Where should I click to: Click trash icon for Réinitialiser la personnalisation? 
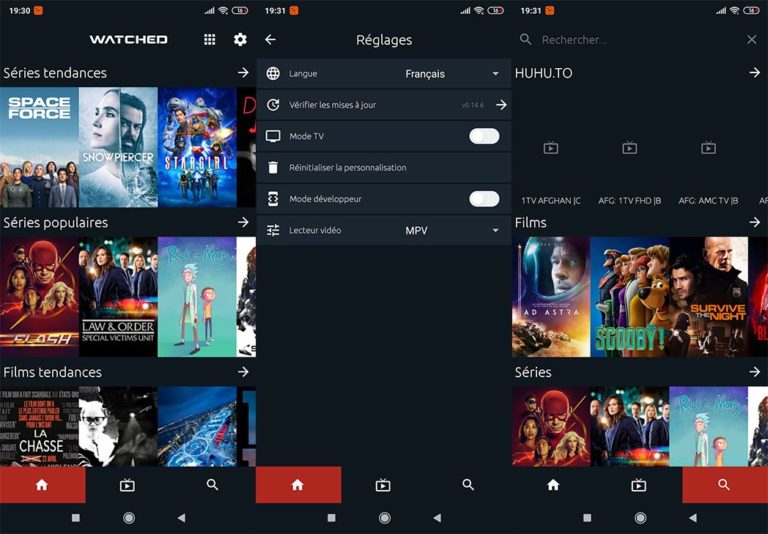(x=273, y=168)
